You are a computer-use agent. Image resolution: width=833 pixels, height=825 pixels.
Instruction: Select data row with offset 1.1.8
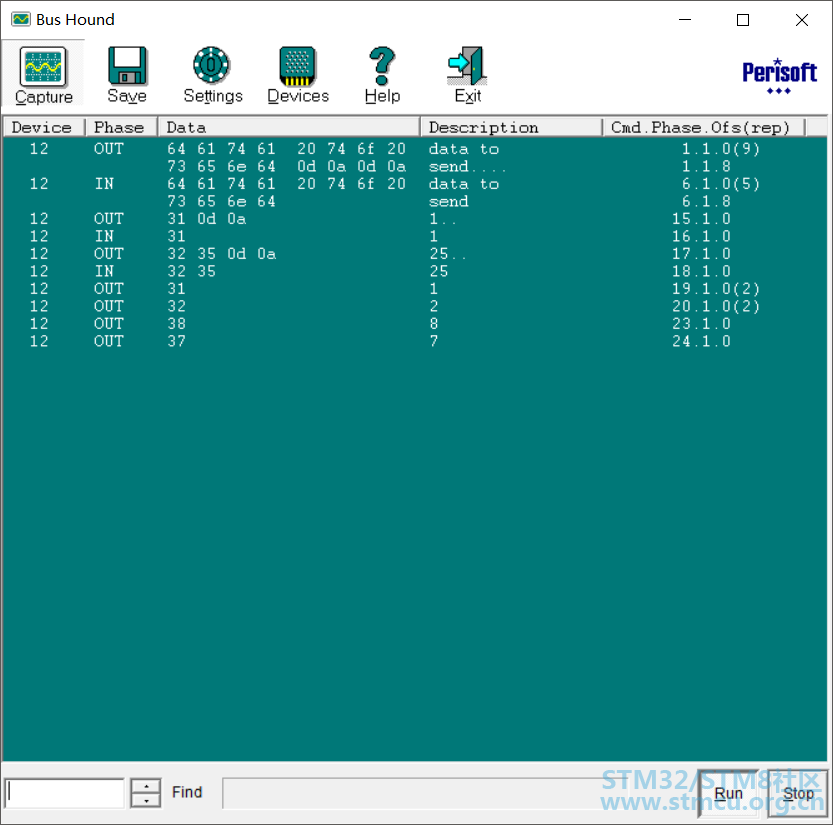pyautogui.click(x=415, y=166)
